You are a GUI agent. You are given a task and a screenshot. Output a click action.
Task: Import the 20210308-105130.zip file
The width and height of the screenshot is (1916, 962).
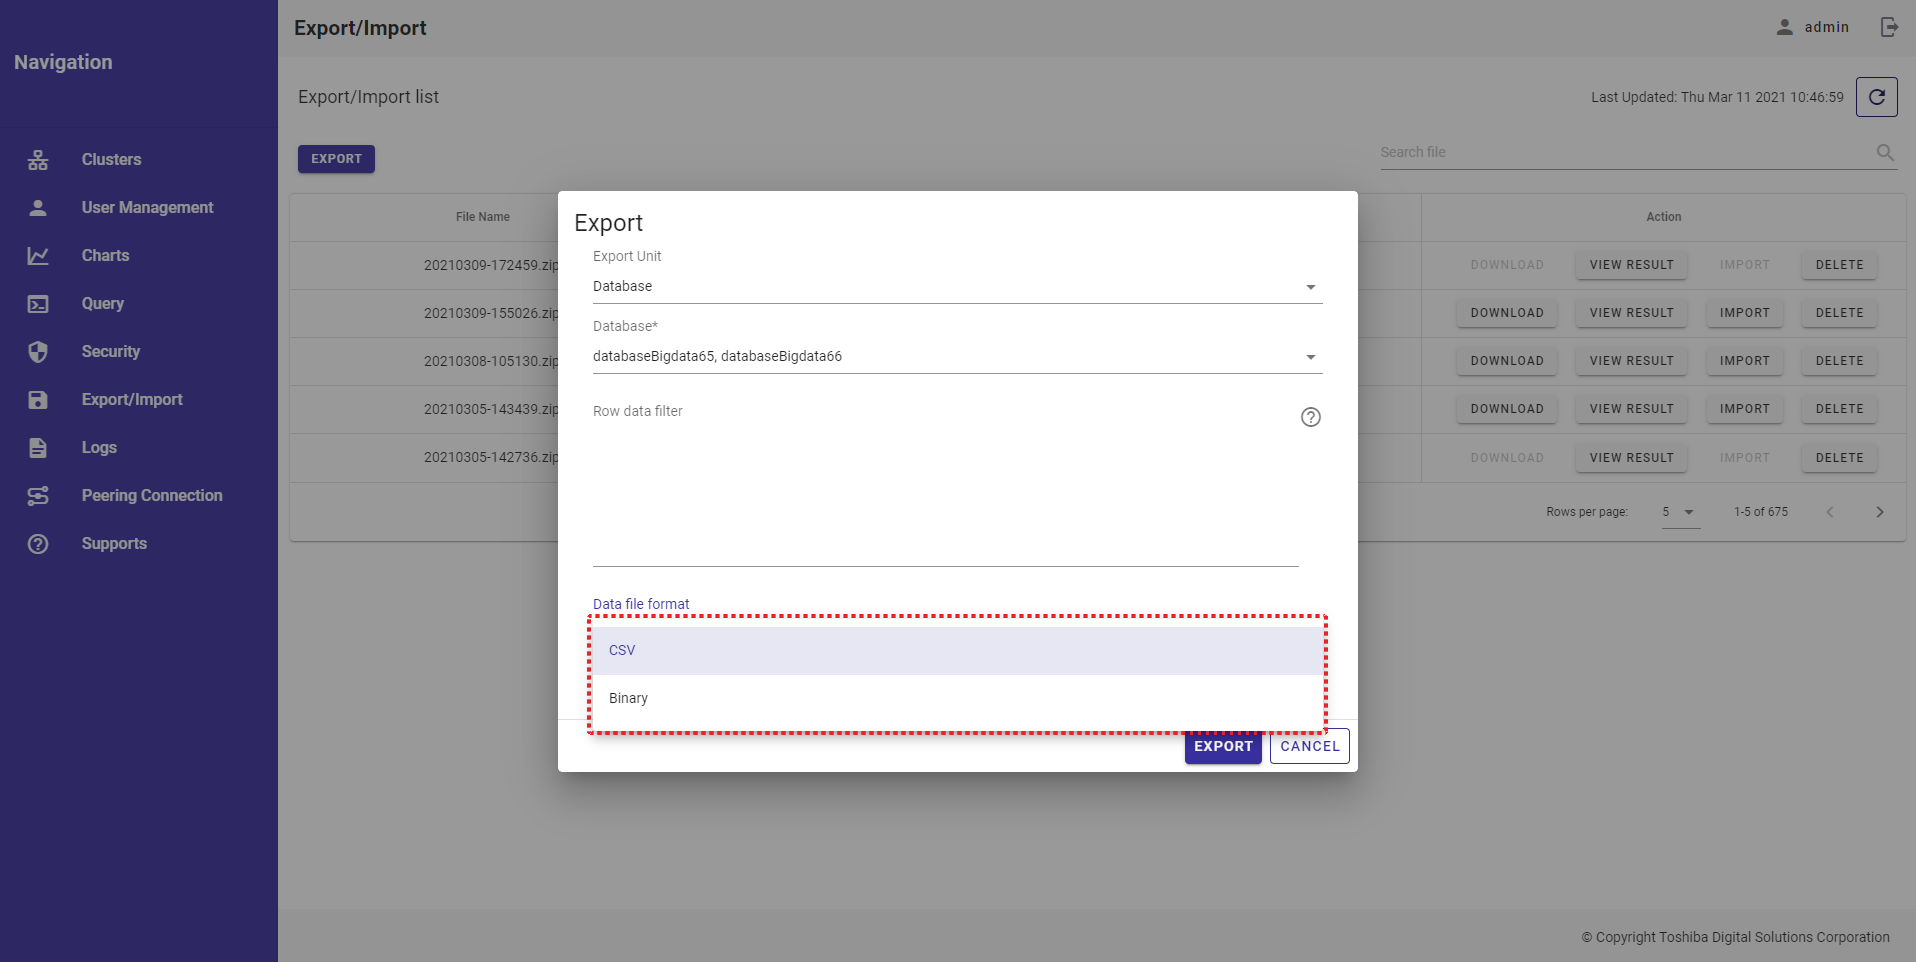click(1744, 361)
